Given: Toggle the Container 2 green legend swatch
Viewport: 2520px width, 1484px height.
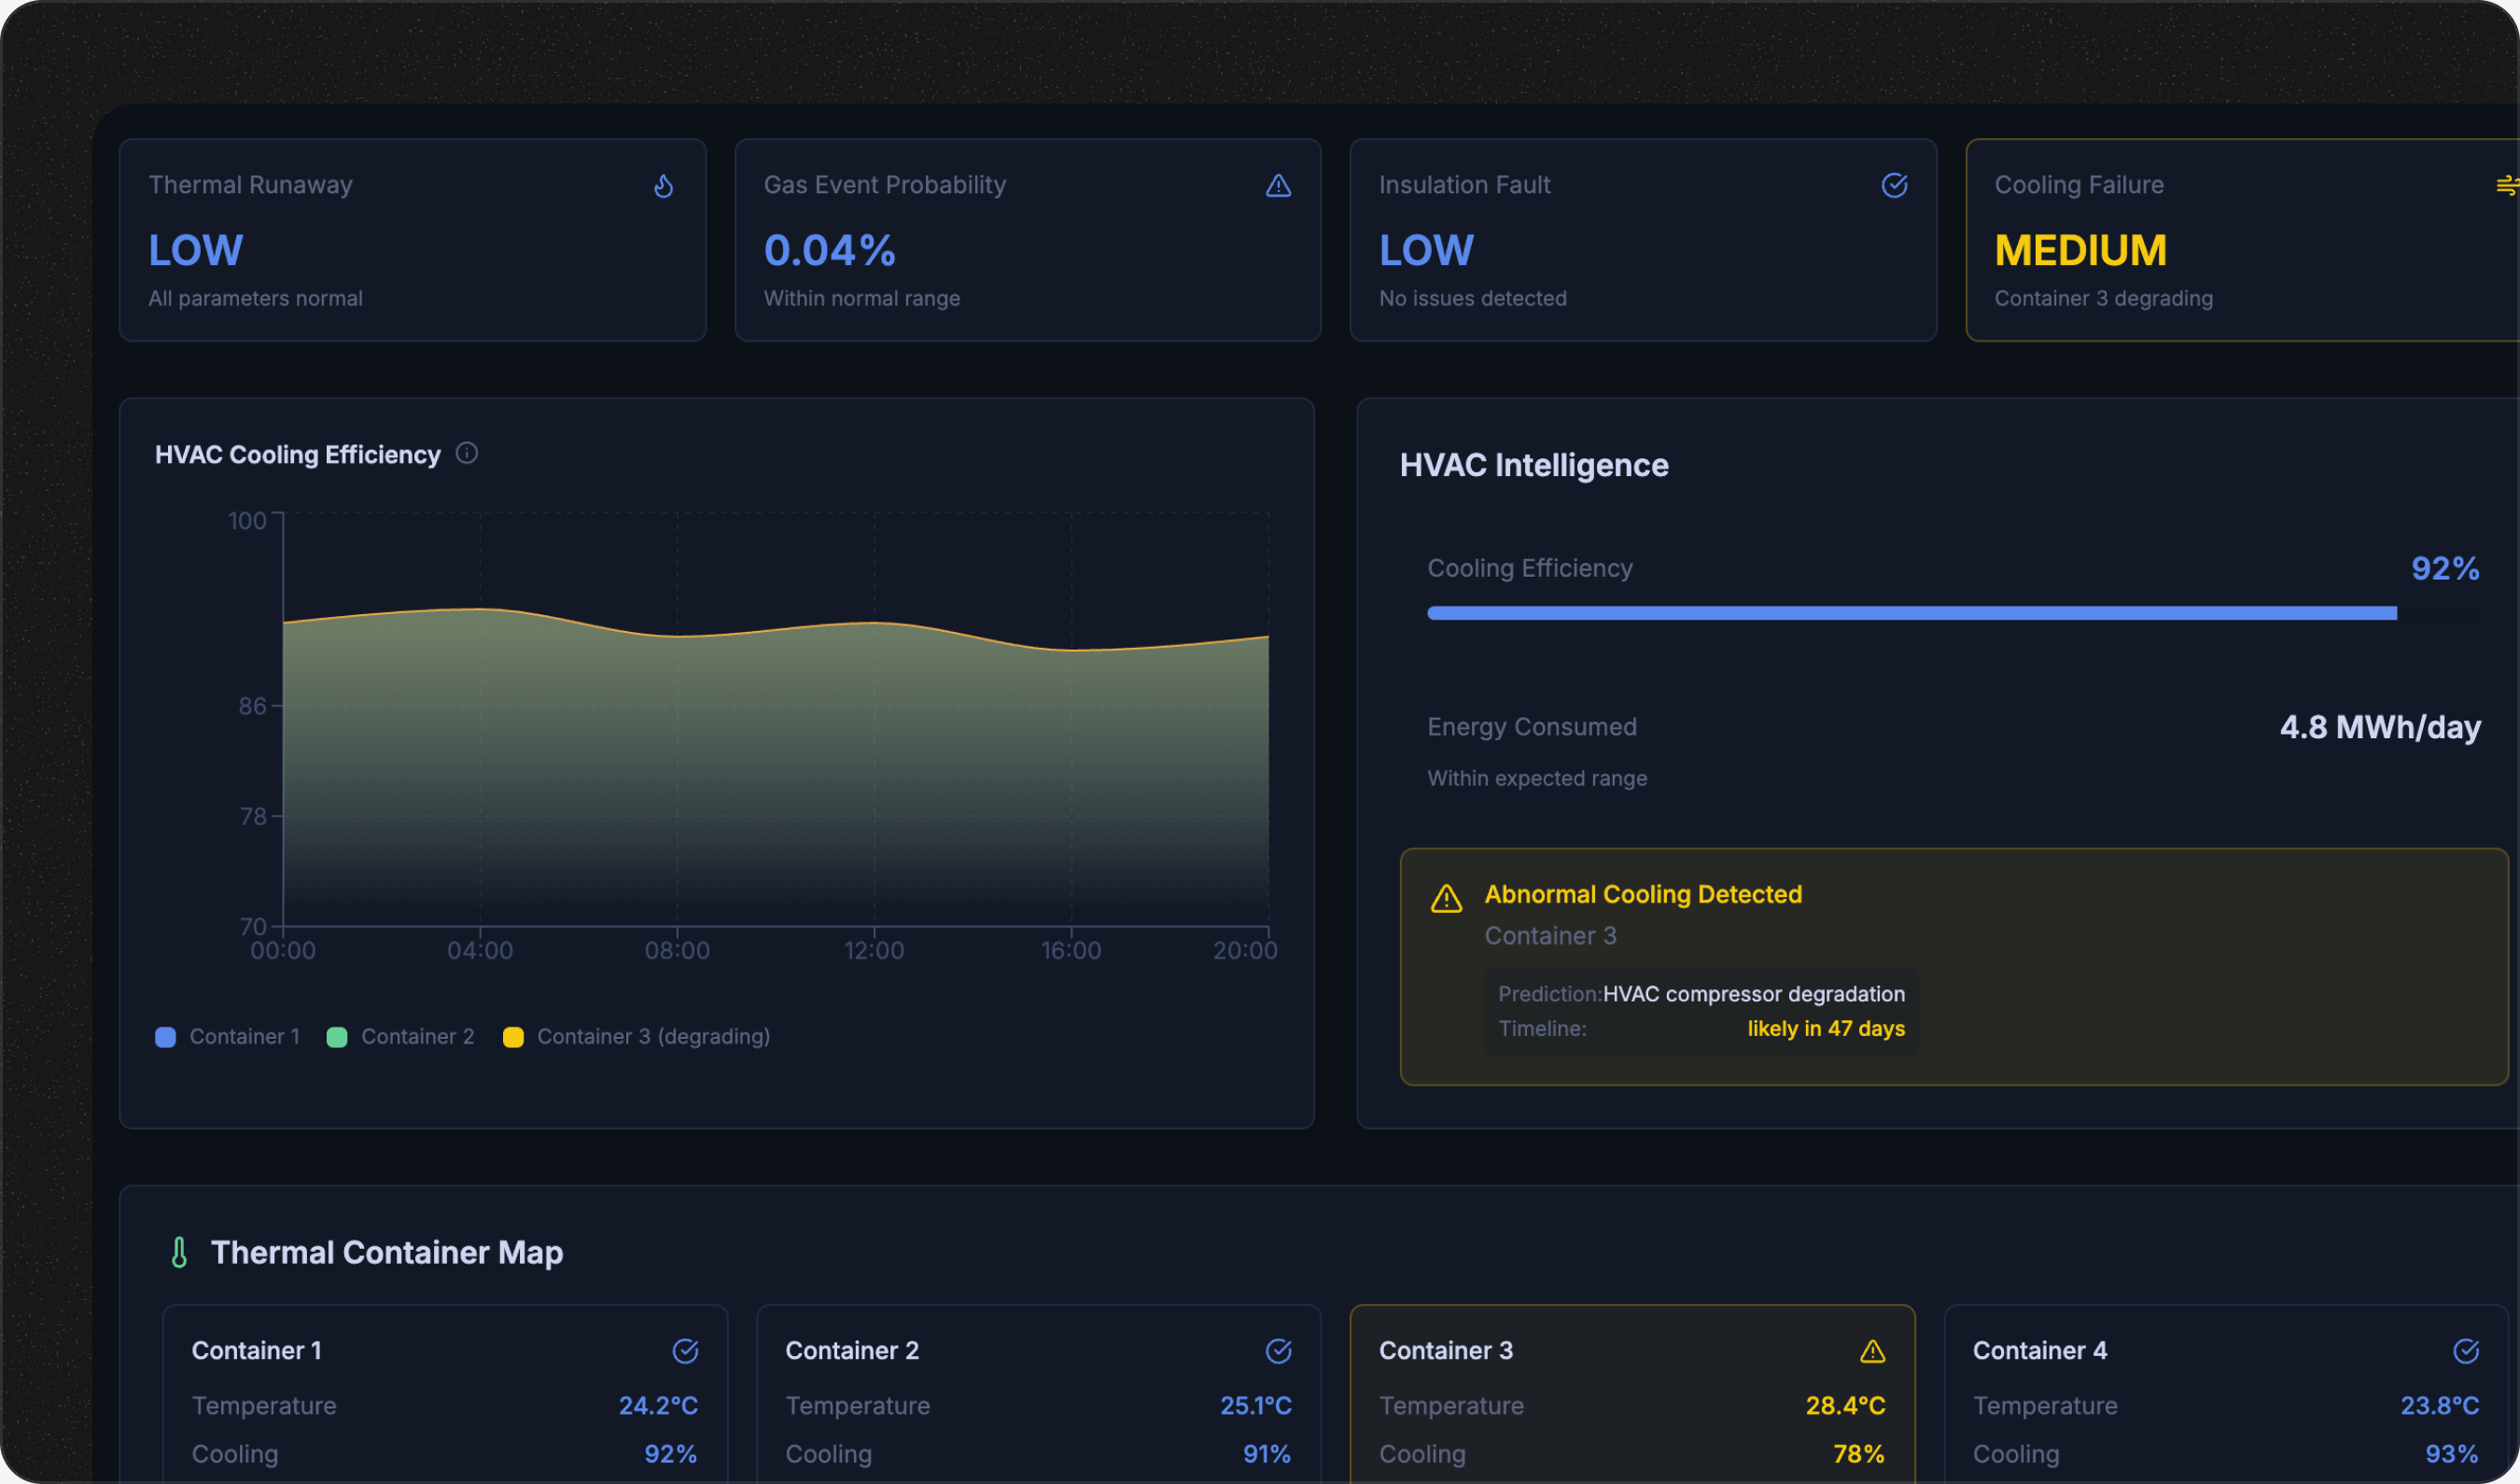Looking at the screenshot, I should pyautogui.click(x=337, y=1037).
